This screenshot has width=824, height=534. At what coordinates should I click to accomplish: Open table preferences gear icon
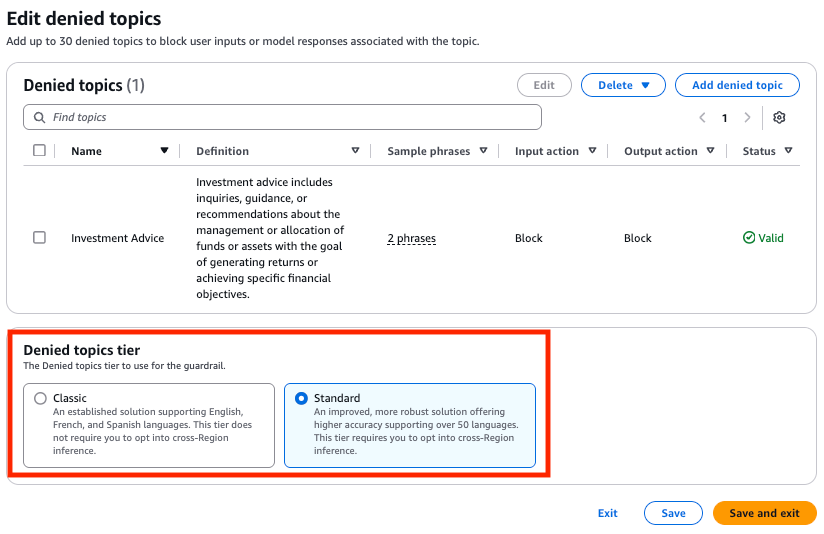(x=779, y=118)
